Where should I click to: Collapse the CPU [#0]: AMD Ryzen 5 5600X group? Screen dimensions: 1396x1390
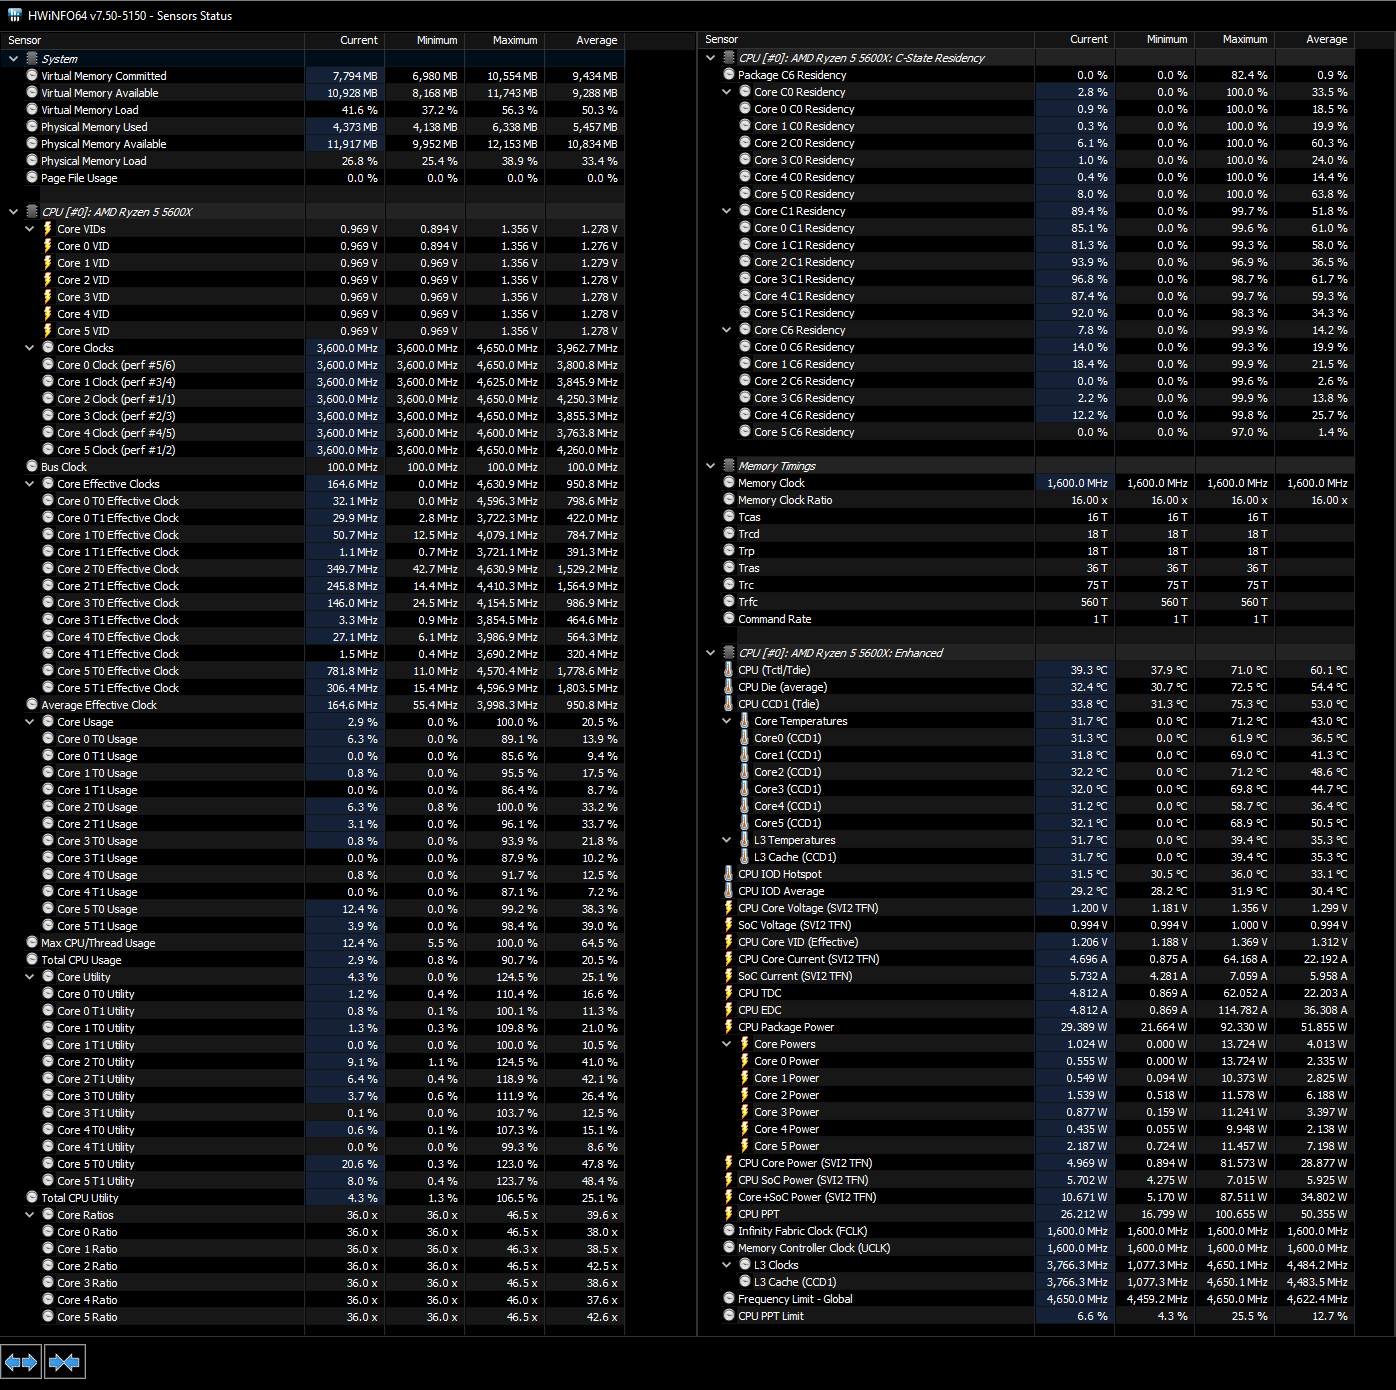coord(13,212)
